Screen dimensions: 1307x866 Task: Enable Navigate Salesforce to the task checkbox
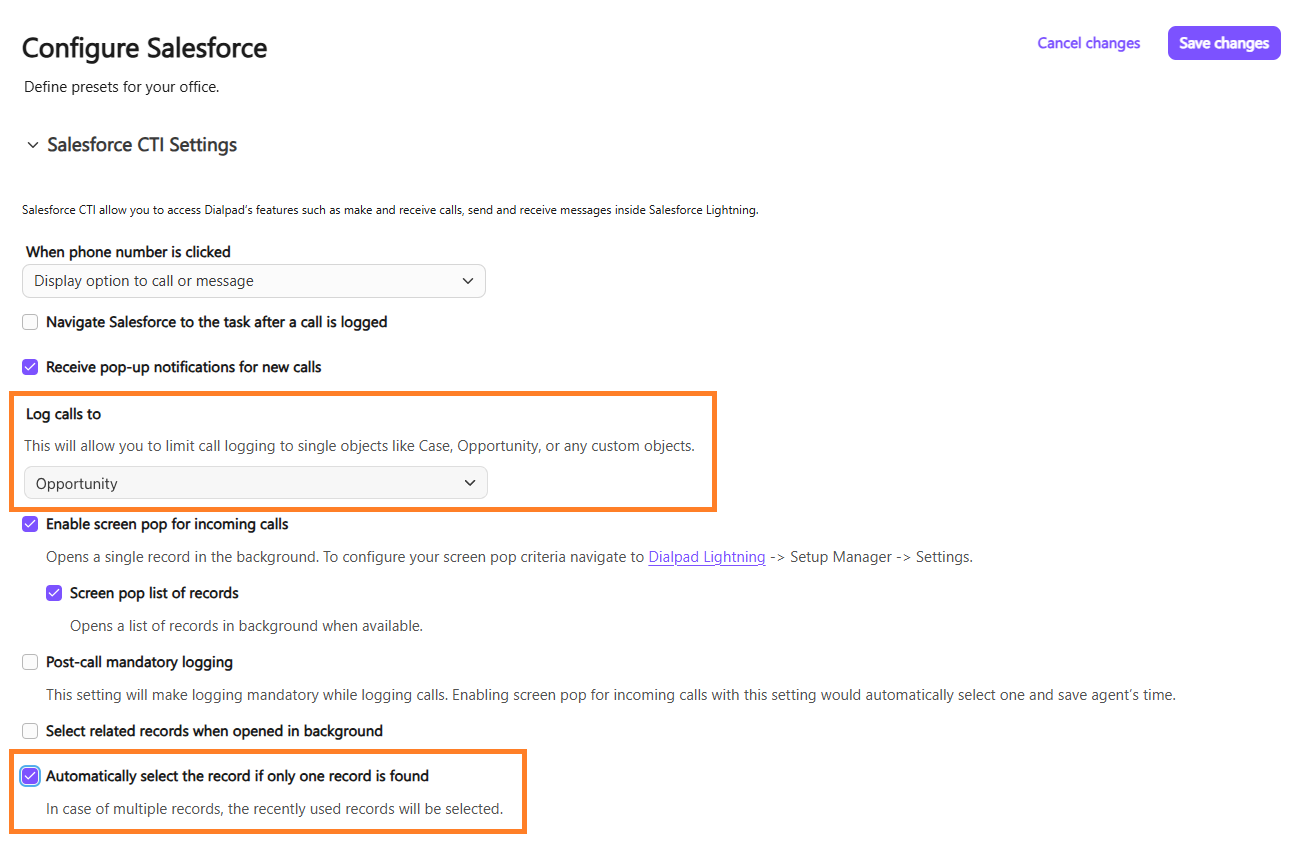click(x=30, y=322)
